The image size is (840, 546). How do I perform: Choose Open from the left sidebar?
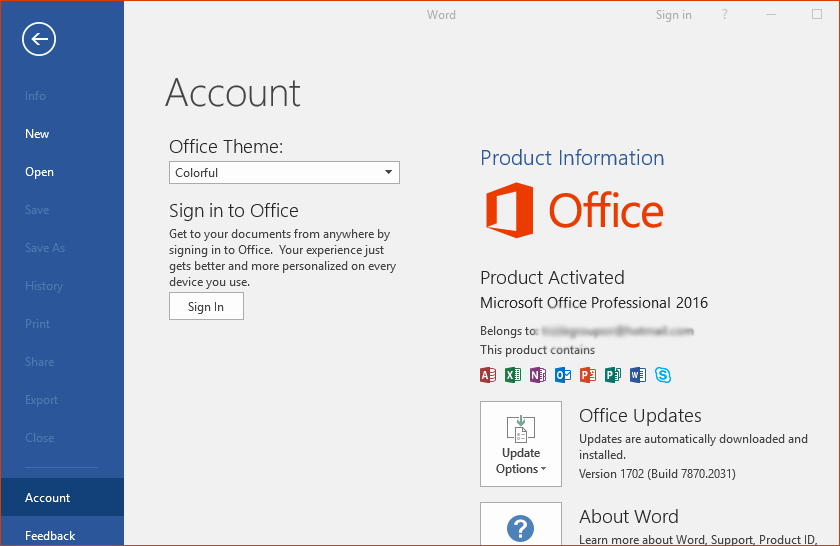pos(39,172)
